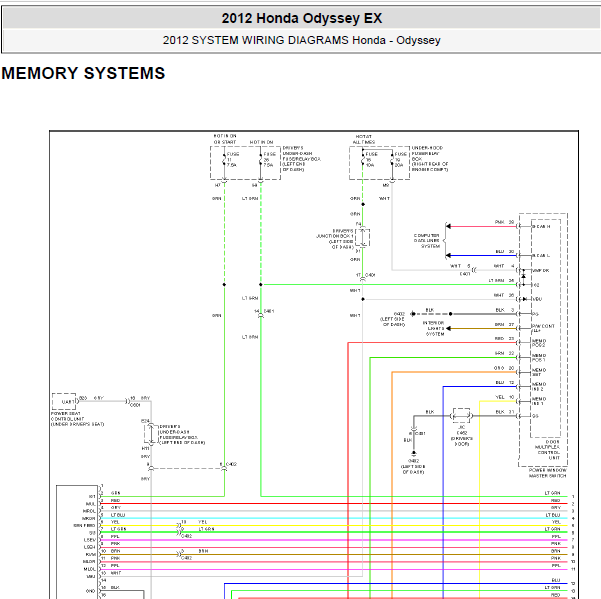Image resolution: width=601 pixels, height=599 pixels.
Task: Click the "COMPUTER DATA LINES SYSTEM" label
Action: tap(427, 241)
